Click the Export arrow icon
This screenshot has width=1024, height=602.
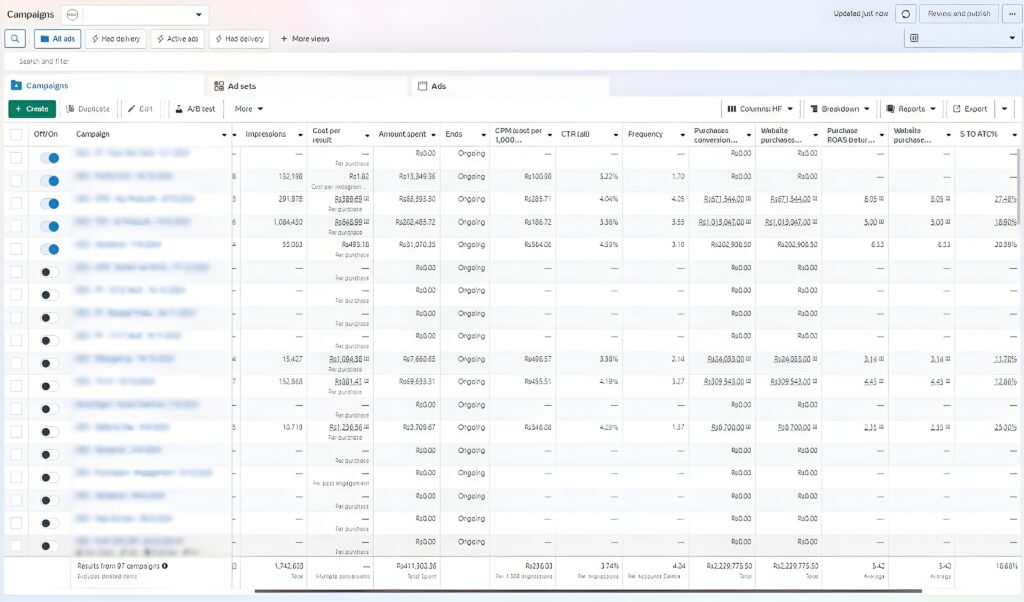957,109
